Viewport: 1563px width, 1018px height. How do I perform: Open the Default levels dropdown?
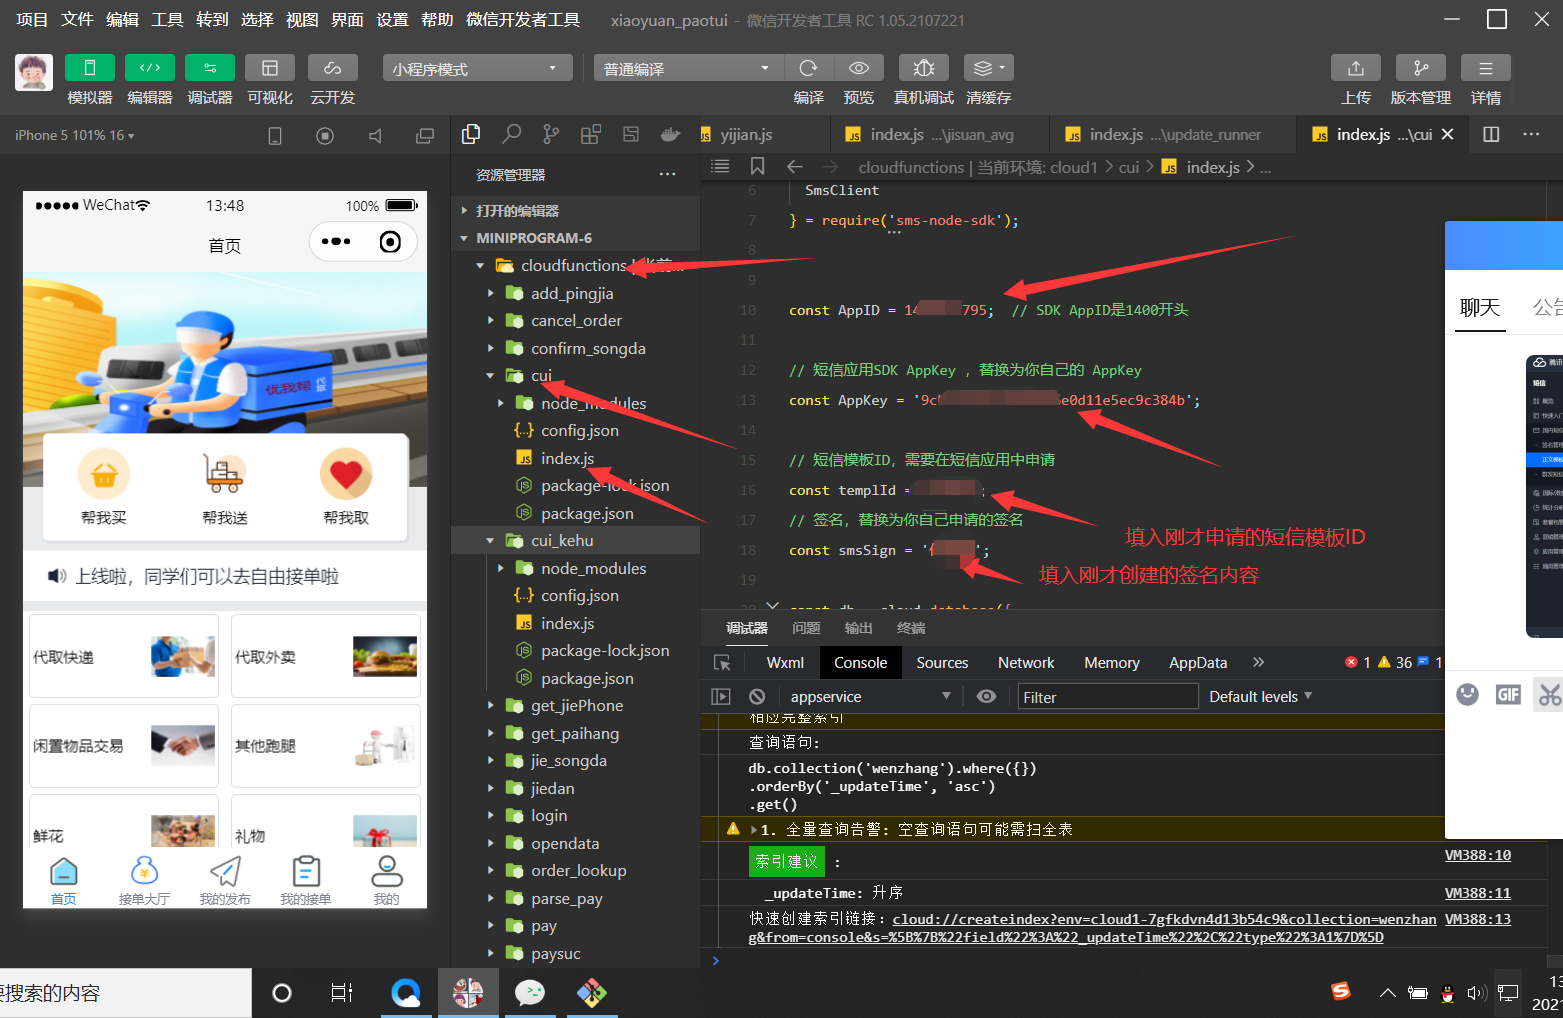pos(1258,696)
